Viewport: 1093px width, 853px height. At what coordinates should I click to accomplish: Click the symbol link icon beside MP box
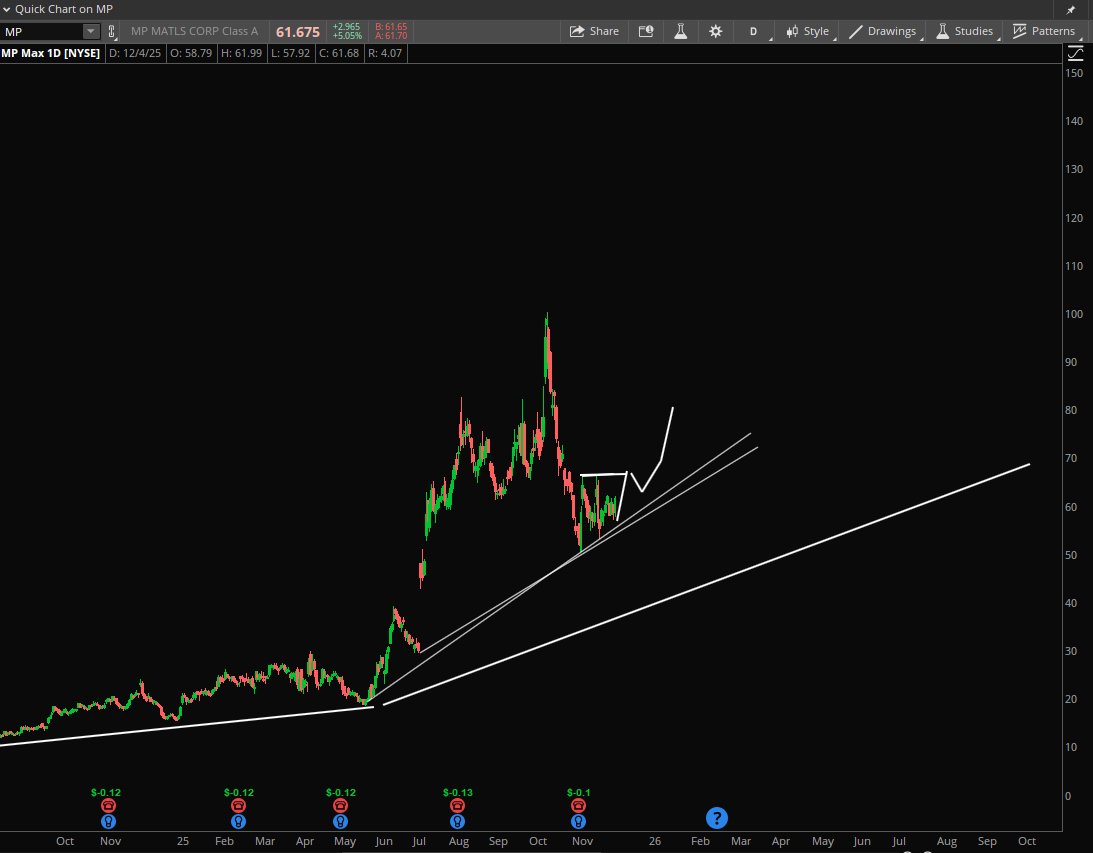[112, 31]
